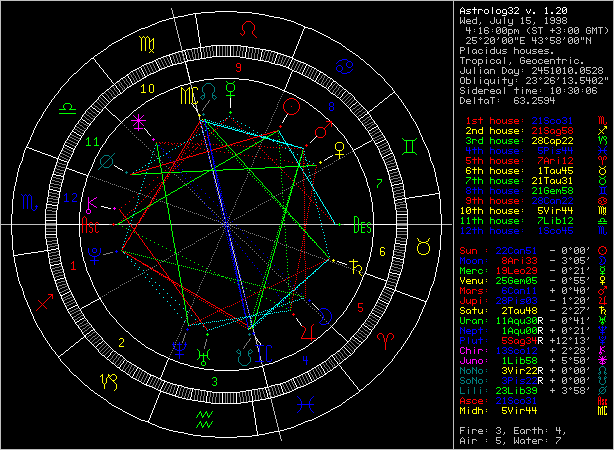Click the 'Plut: 5Sag34R' row
614x450 pixels.
(525, 341)
